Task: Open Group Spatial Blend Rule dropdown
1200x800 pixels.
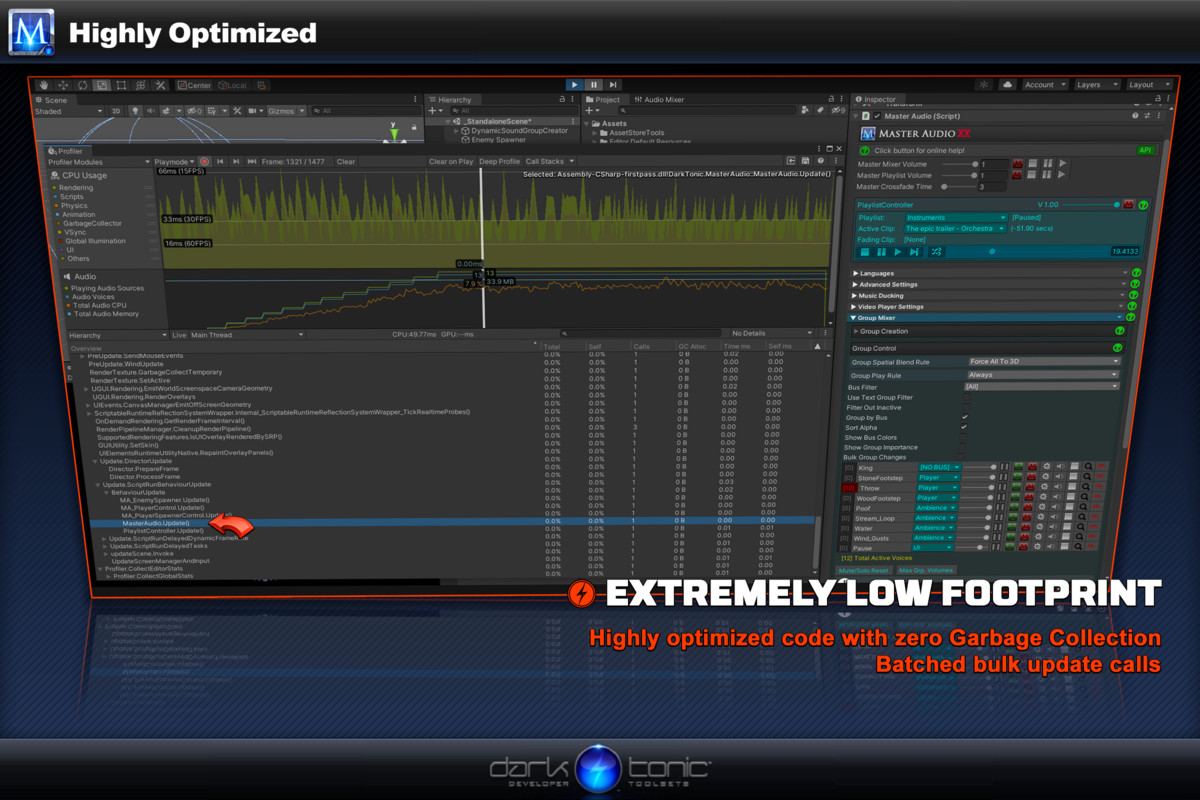Action: (x=1044, y=361)
